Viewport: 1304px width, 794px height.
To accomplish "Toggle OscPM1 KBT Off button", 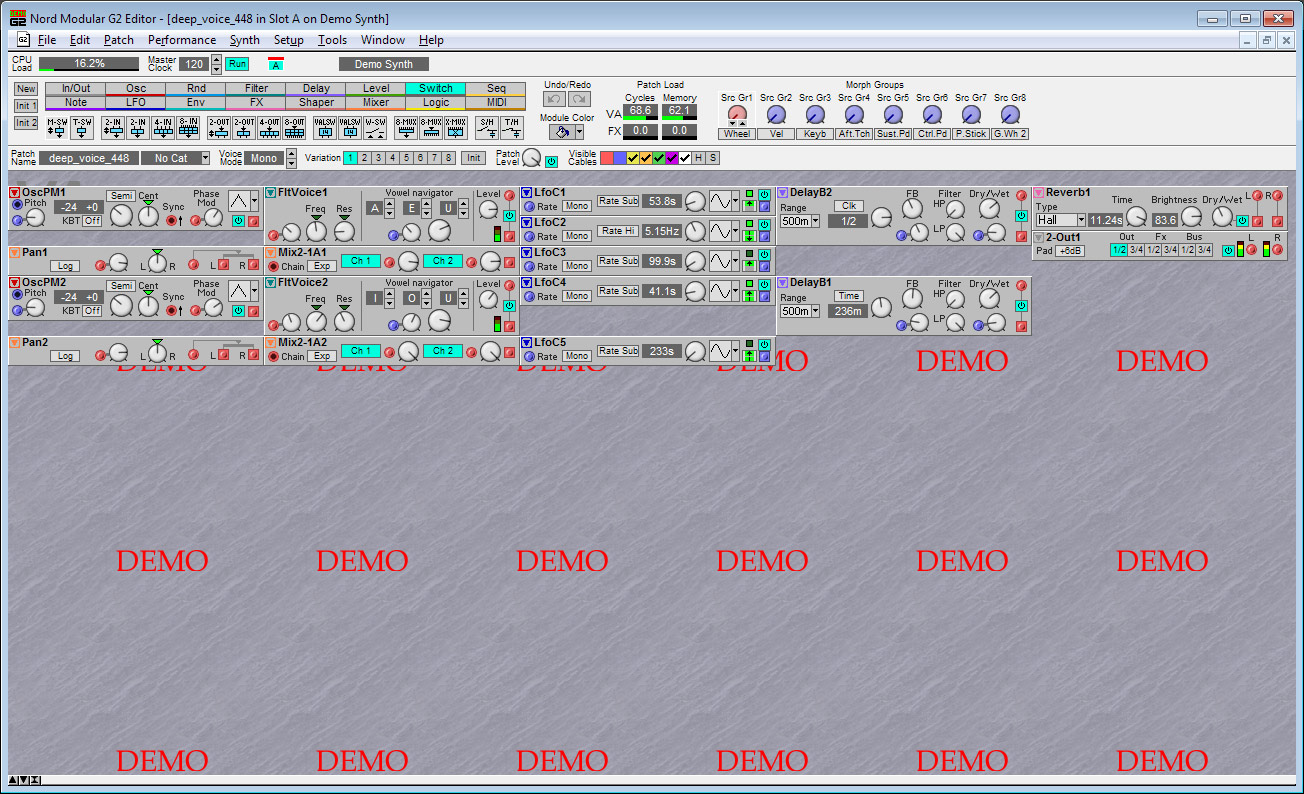I will tap(92, 220).
